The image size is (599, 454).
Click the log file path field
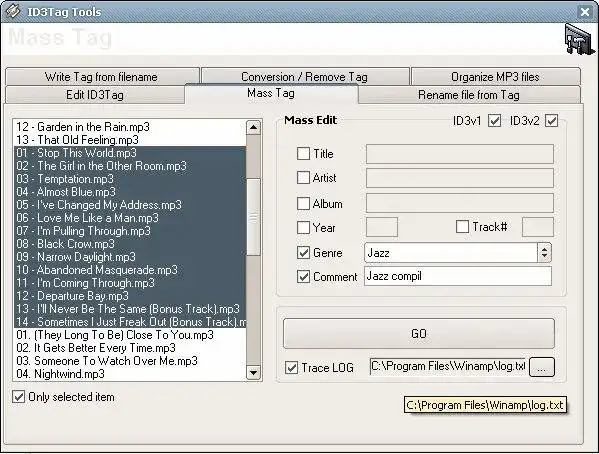448,366
